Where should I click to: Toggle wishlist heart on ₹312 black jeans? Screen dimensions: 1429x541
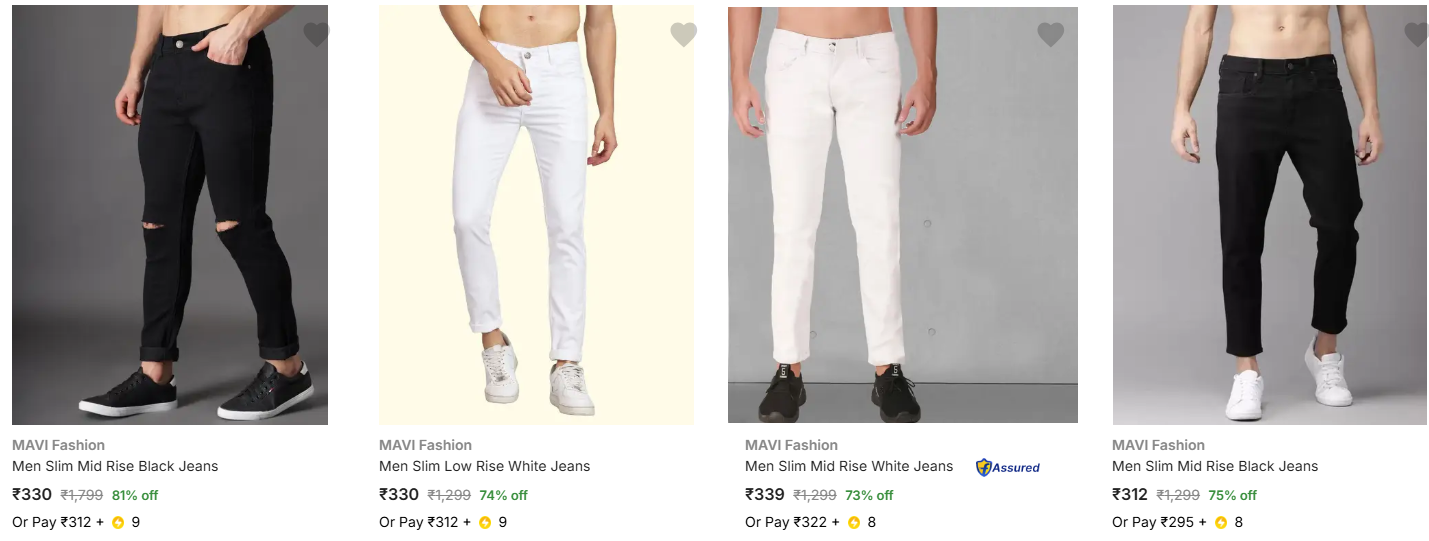pyautogui.click(x=1416, y=35)
